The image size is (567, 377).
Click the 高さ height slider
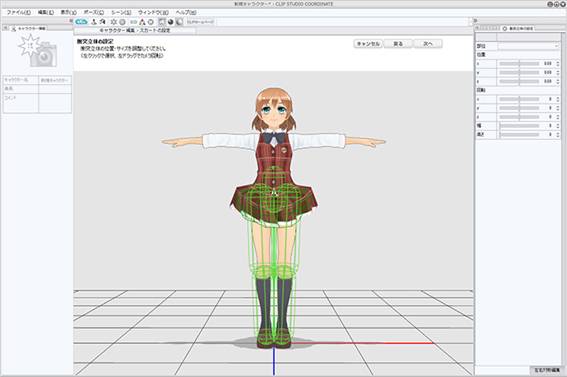point(519,134)
